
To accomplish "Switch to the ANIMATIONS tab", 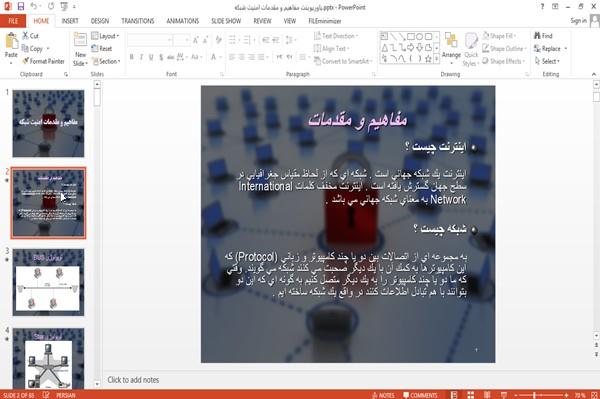I will click(183, 21).
